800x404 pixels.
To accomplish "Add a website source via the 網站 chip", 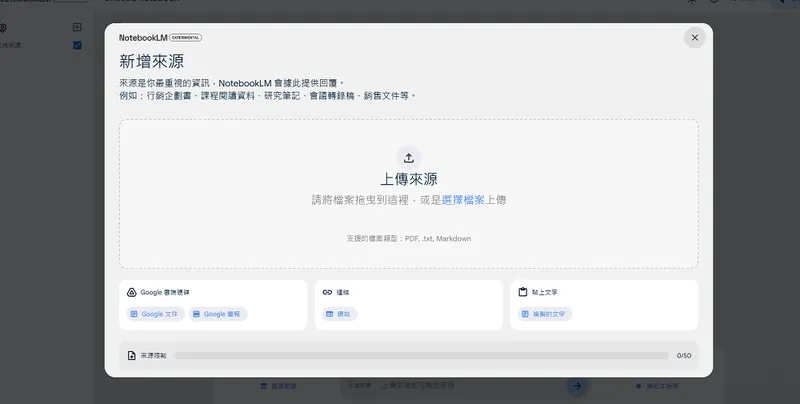I will point(340,314).
